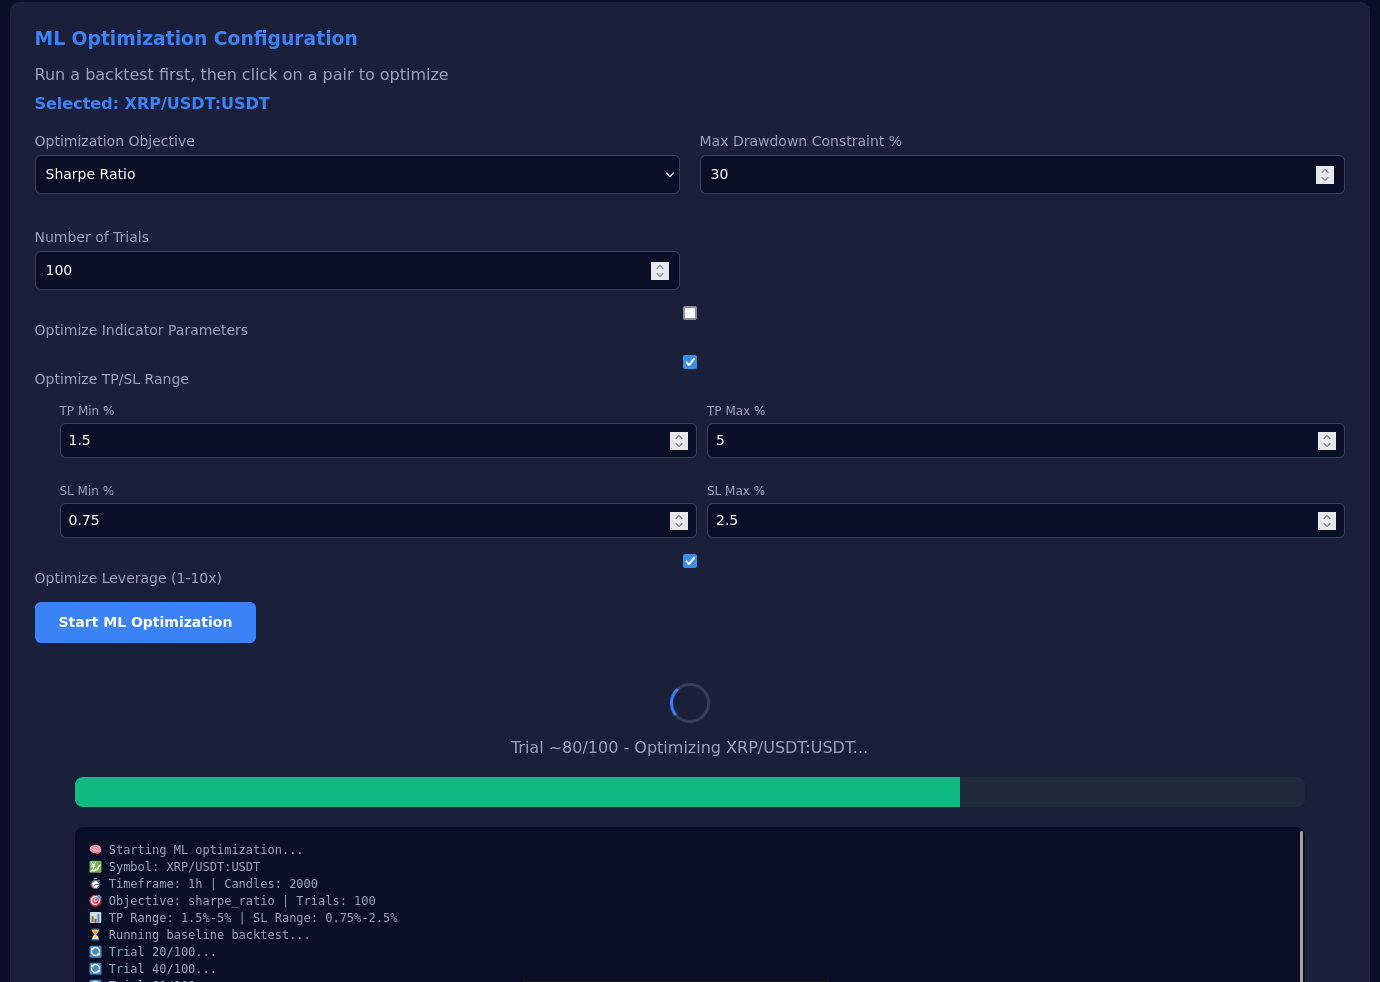Click the Max Drawdown Constraint stepper arrows
The height and width of the screenshot is (982, 1380).
click(1324, 174)
